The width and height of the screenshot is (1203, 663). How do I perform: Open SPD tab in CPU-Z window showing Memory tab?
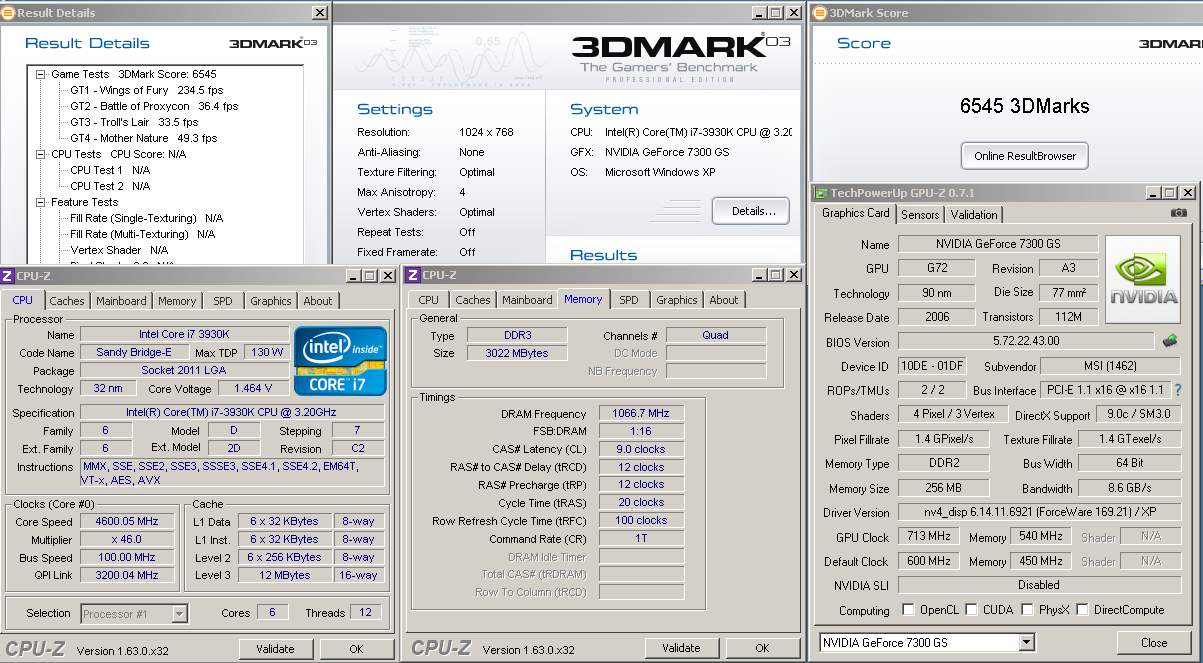(x=629, y=300)
